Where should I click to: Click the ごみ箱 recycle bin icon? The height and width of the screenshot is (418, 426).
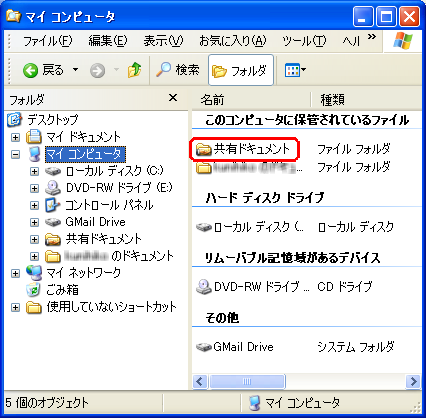pos(33,290)
